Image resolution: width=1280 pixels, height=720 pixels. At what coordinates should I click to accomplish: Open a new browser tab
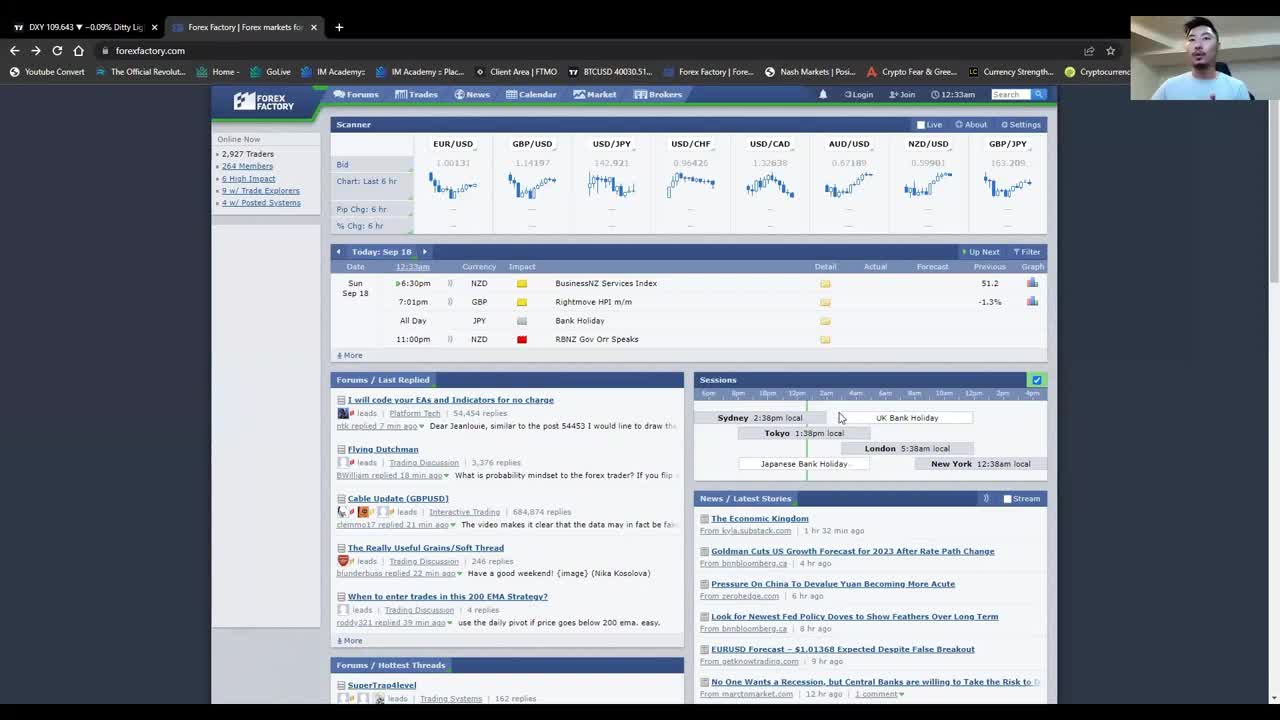click(x=339, y=27)
